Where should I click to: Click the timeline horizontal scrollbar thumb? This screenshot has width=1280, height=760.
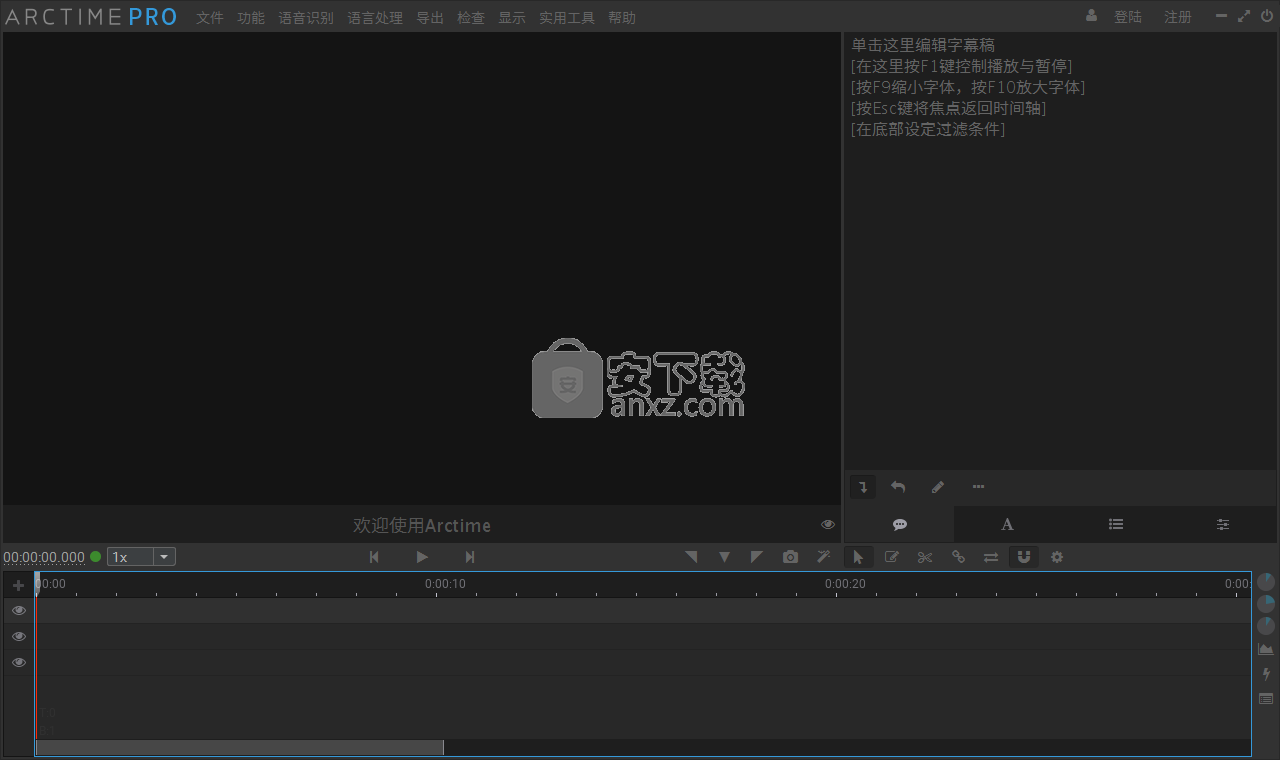pos(240,748)
